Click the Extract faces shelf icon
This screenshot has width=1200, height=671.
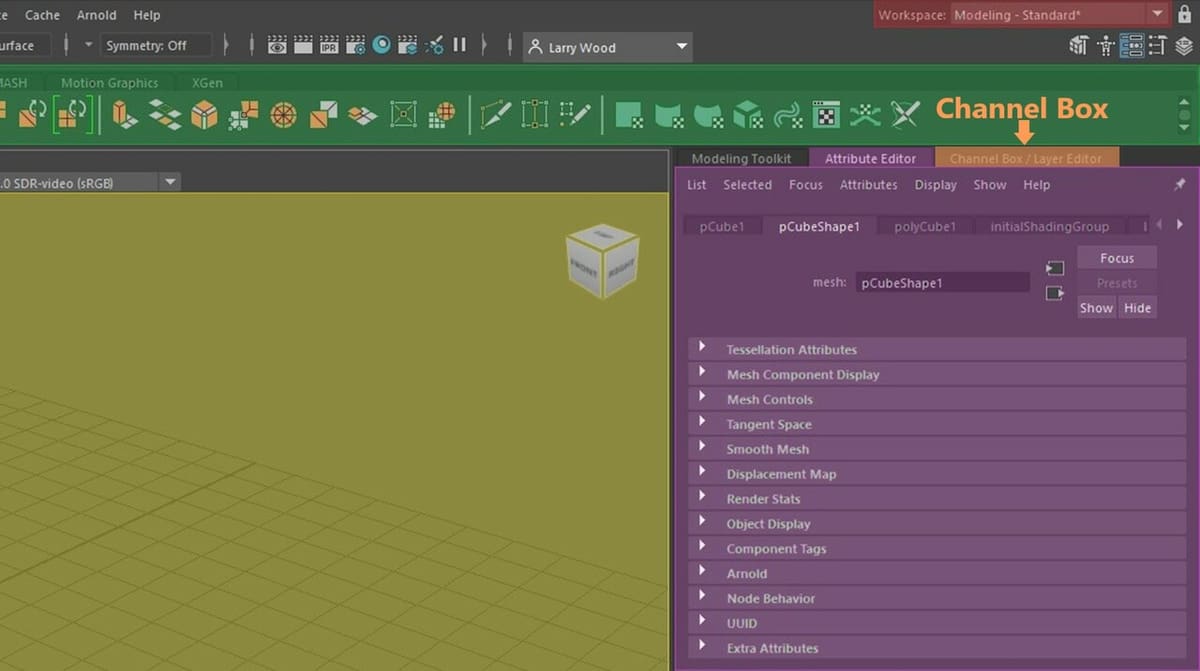pyautogui.click(x=362, y=115)
